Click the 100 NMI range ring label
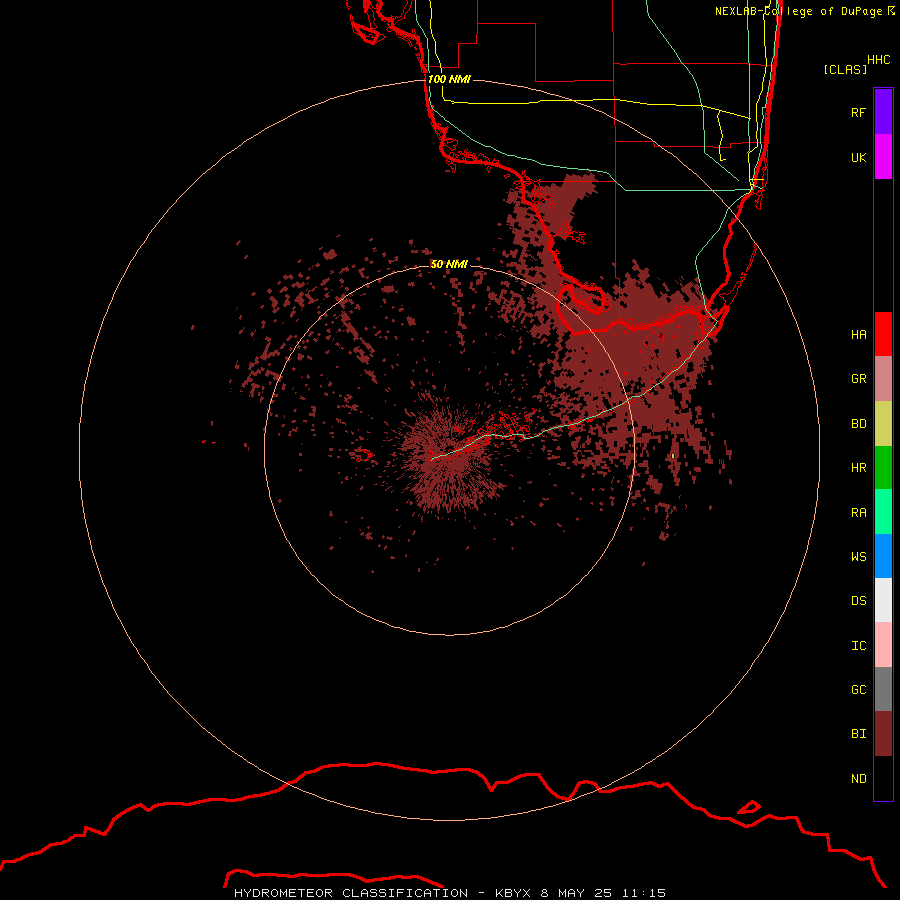The image size is (900, 900). click(x=449, y=79)
